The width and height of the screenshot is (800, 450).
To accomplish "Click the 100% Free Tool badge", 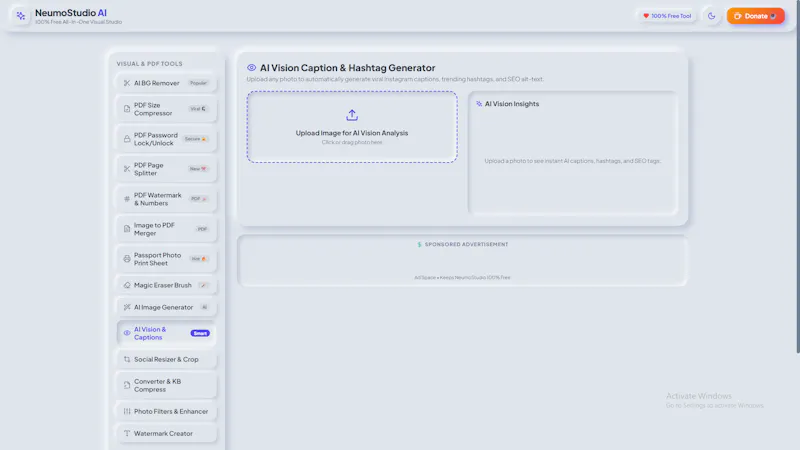I will tap(666, 16).
